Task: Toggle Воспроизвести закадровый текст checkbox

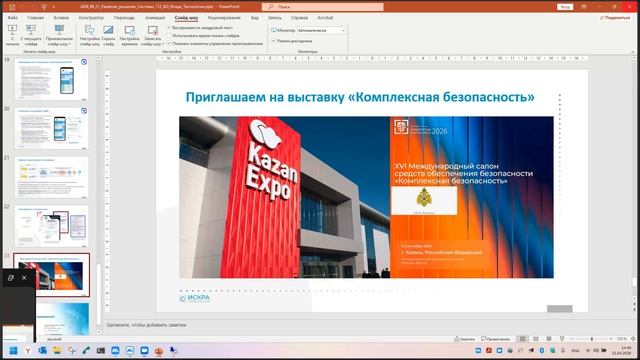Action: pos(169,28)
